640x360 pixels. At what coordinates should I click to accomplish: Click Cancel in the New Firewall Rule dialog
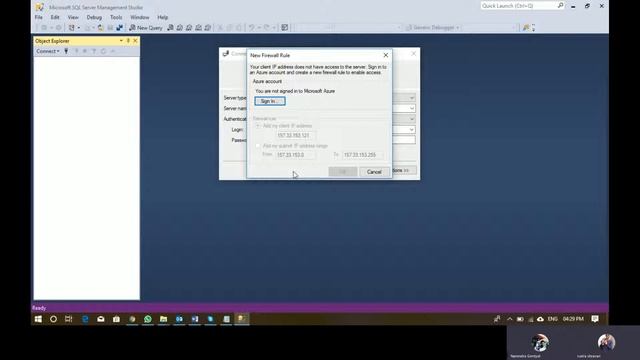point(374,172)
